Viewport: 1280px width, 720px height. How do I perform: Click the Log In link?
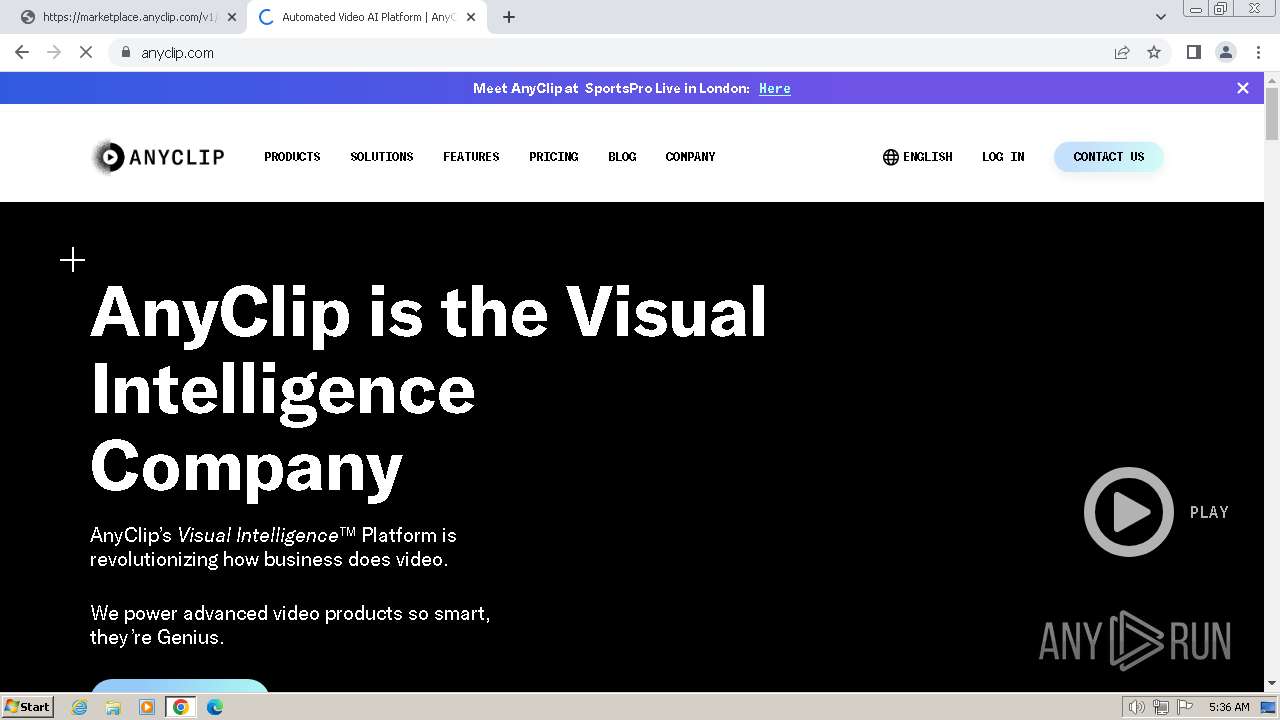point(1003,157)
